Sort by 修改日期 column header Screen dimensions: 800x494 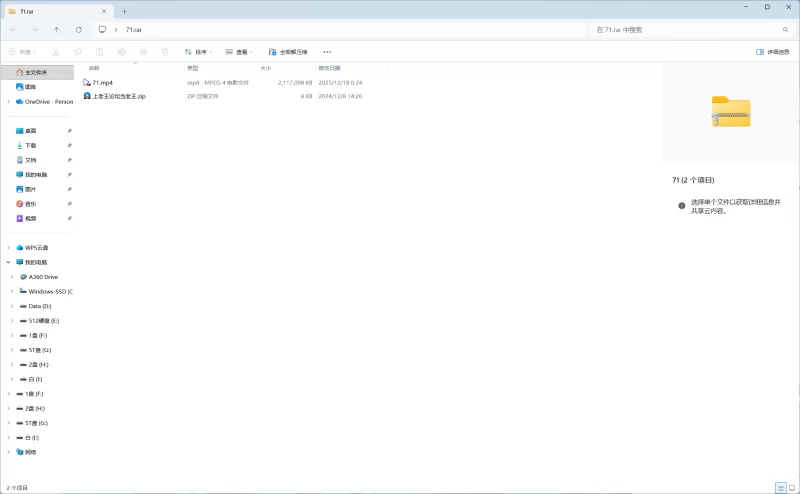[x=330, y=68]
